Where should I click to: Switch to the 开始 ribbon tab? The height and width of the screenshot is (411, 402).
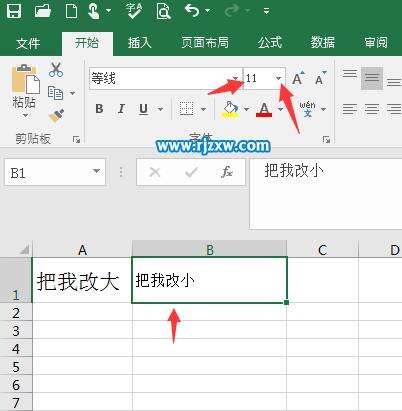(x=87, y=43)
